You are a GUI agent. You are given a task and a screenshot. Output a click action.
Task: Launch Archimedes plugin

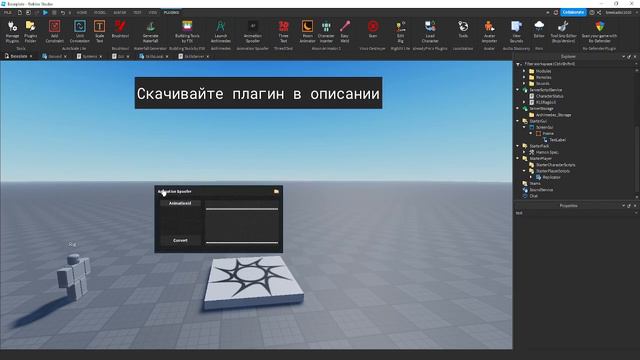(x=220, y=32)
